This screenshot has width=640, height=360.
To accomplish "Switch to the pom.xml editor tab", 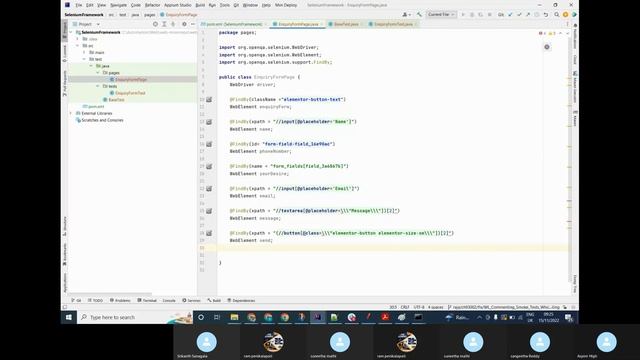I will click(234, 24).
